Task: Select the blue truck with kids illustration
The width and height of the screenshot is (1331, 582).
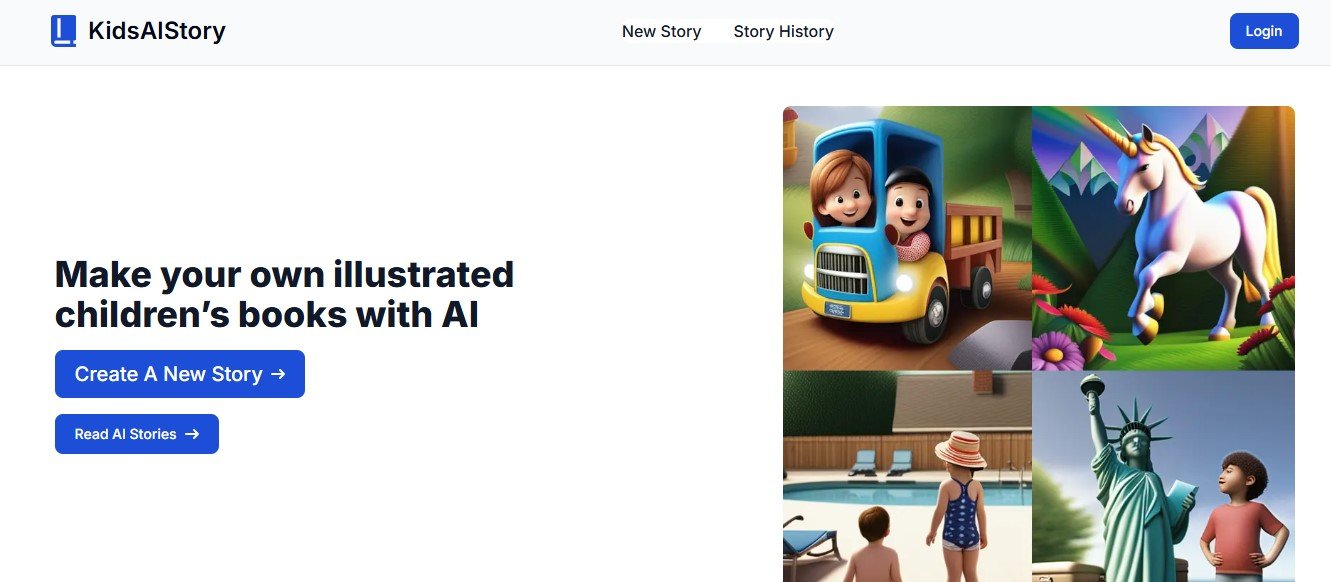Action: 907,238
